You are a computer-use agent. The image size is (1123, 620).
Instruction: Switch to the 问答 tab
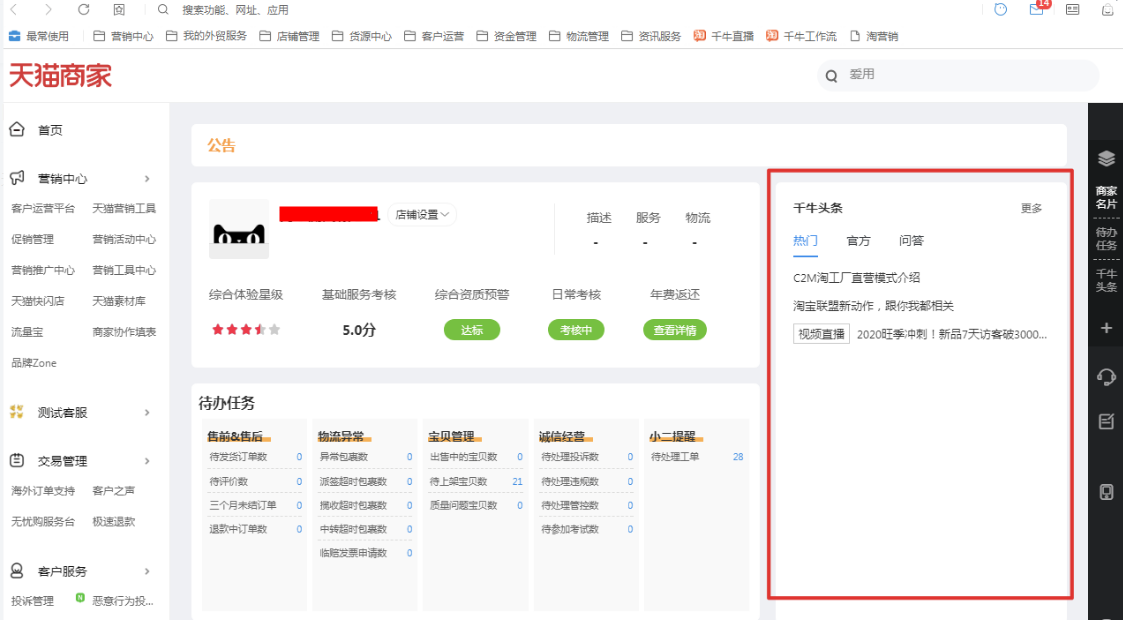[911, 241]
